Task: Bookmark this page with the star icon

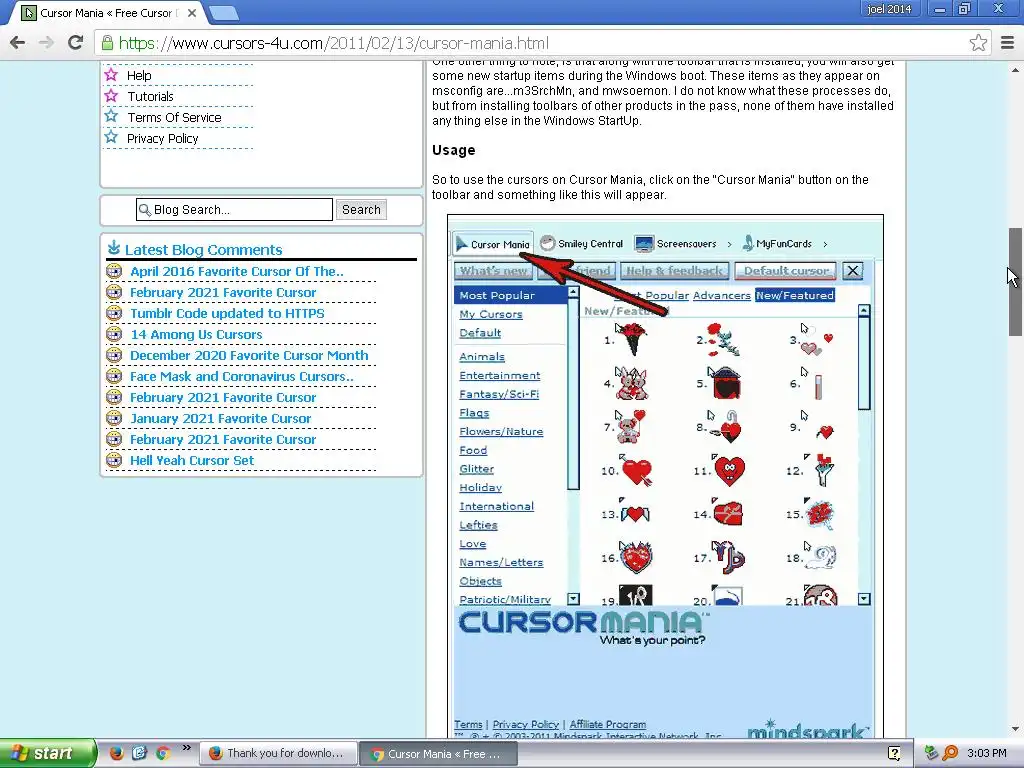Action: [978, 43]
